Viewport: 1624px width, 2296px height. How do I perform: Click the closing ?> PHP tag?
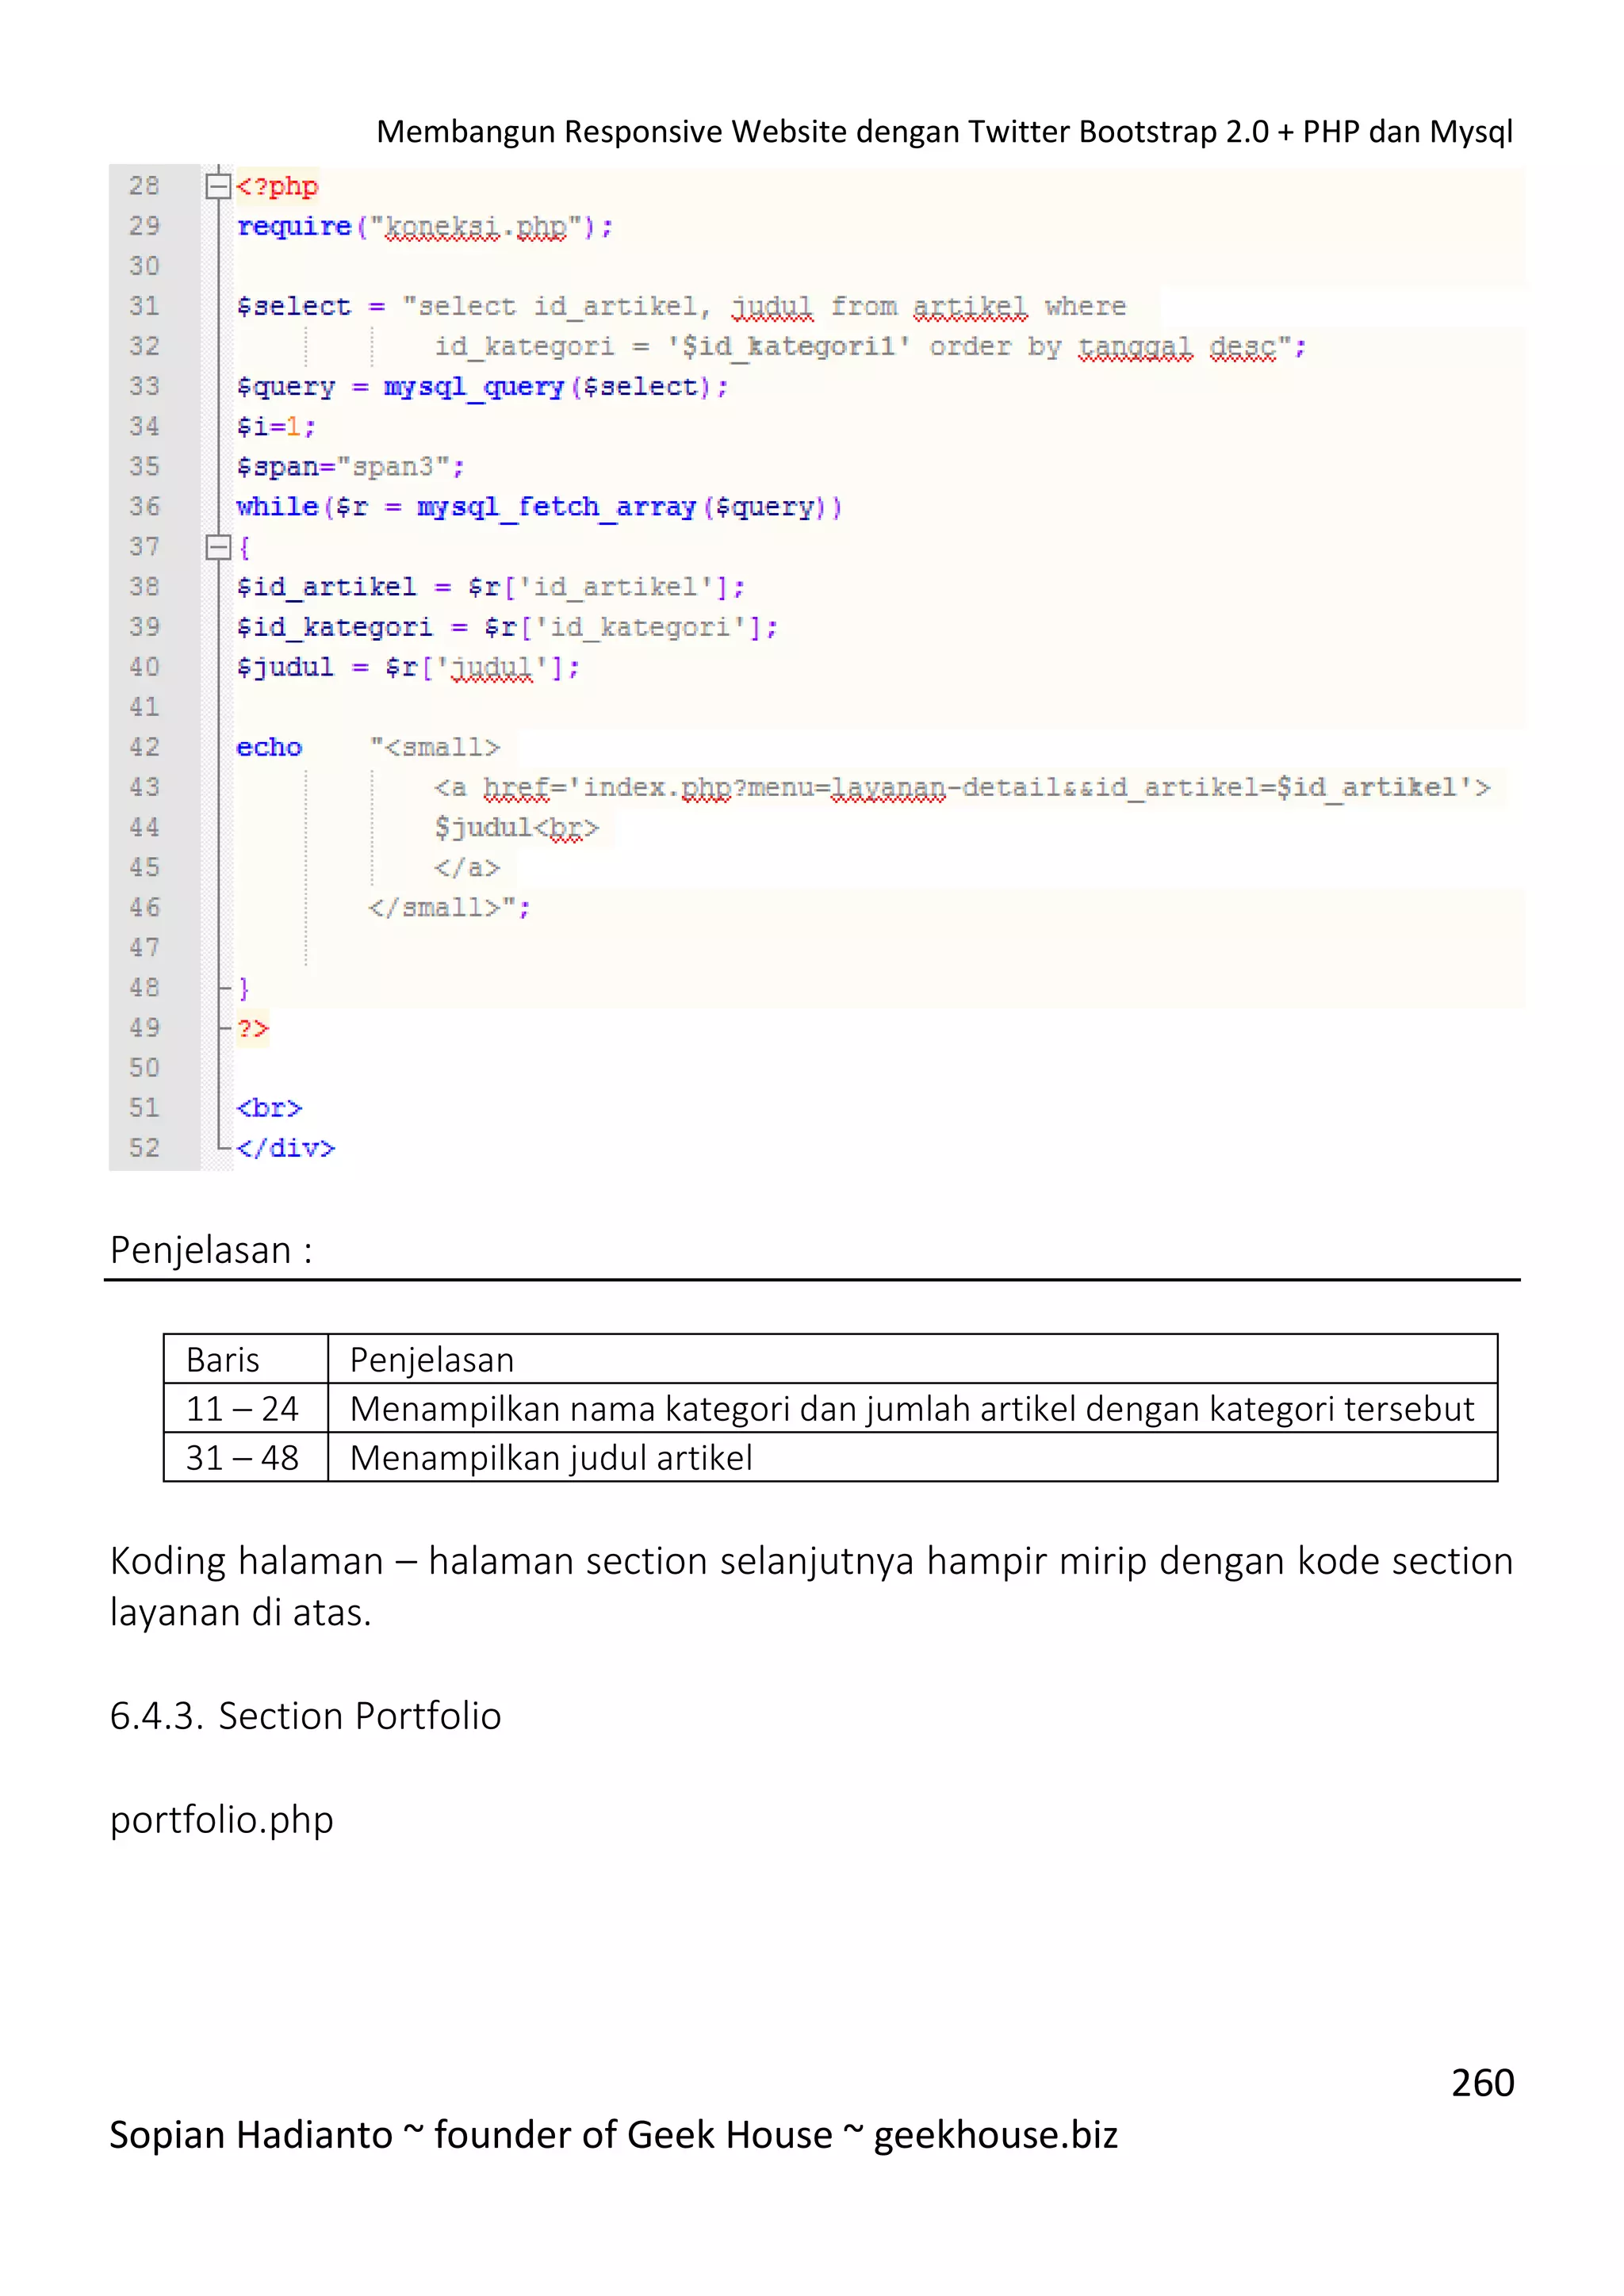[253, 1028]
